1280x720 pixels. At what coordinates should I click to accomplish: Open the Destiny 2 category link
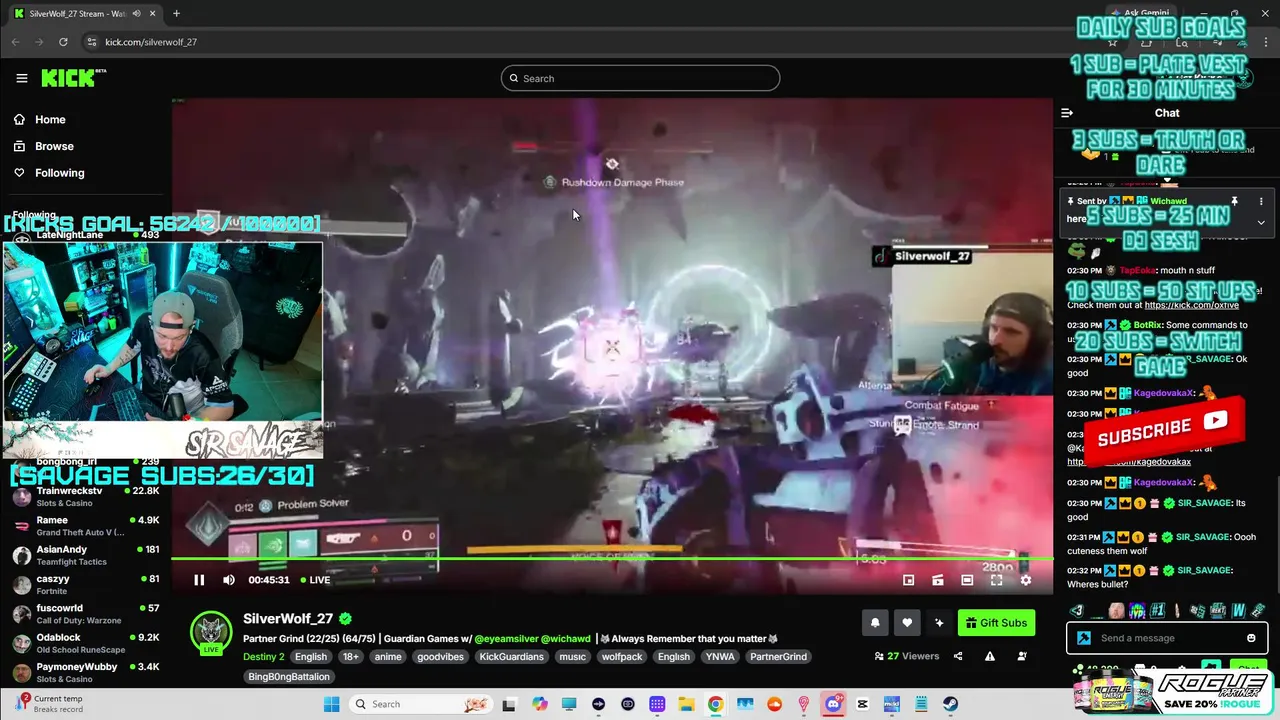pyautogui.click(x=264, y=657)
